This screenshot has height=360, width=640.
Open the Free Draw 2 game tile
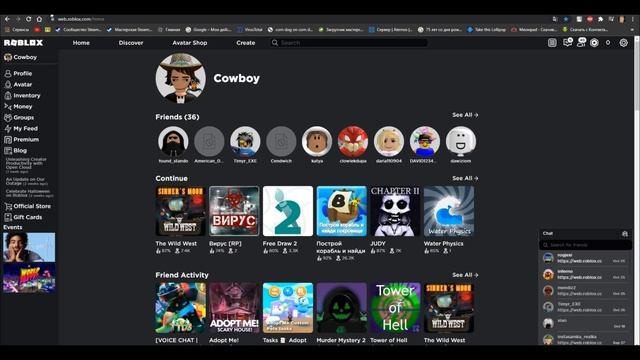coord(288,211)
